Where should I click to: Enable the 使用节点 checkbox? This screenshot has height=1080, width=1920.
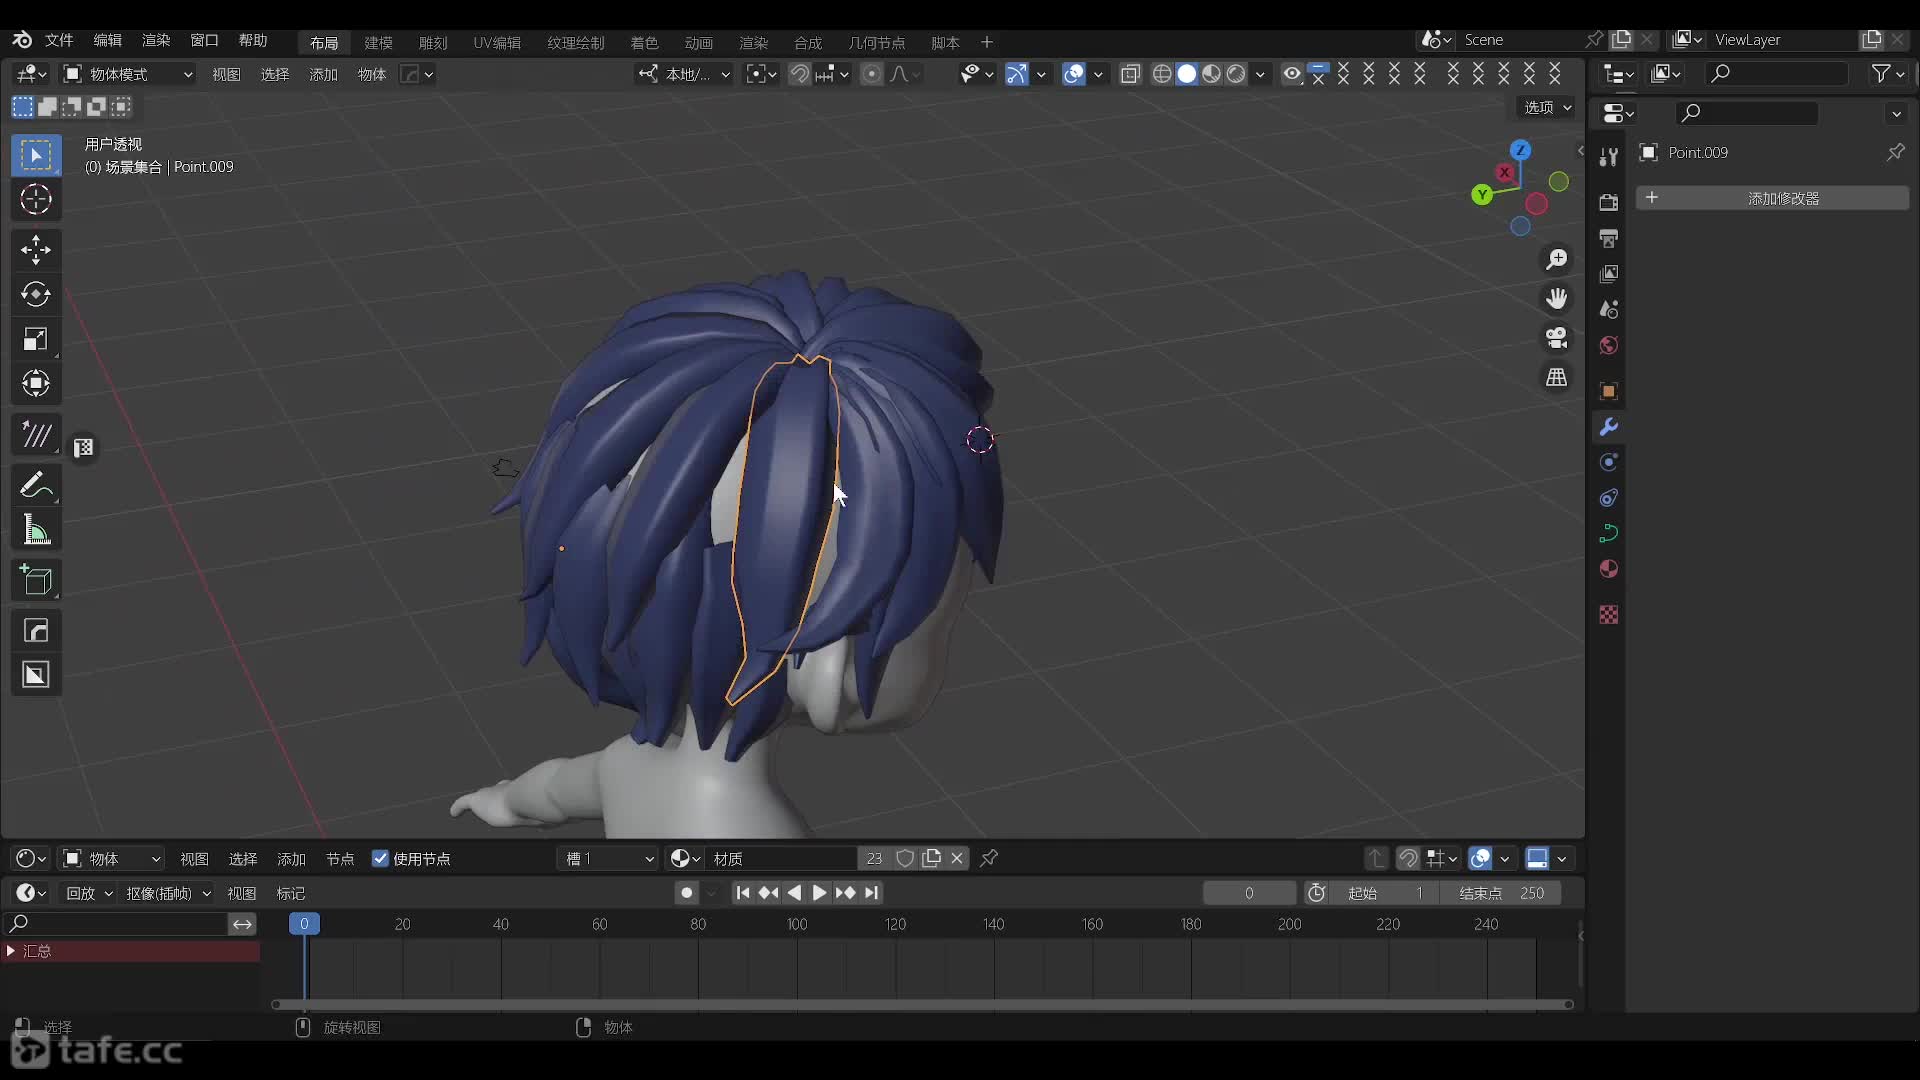point(380,859)
